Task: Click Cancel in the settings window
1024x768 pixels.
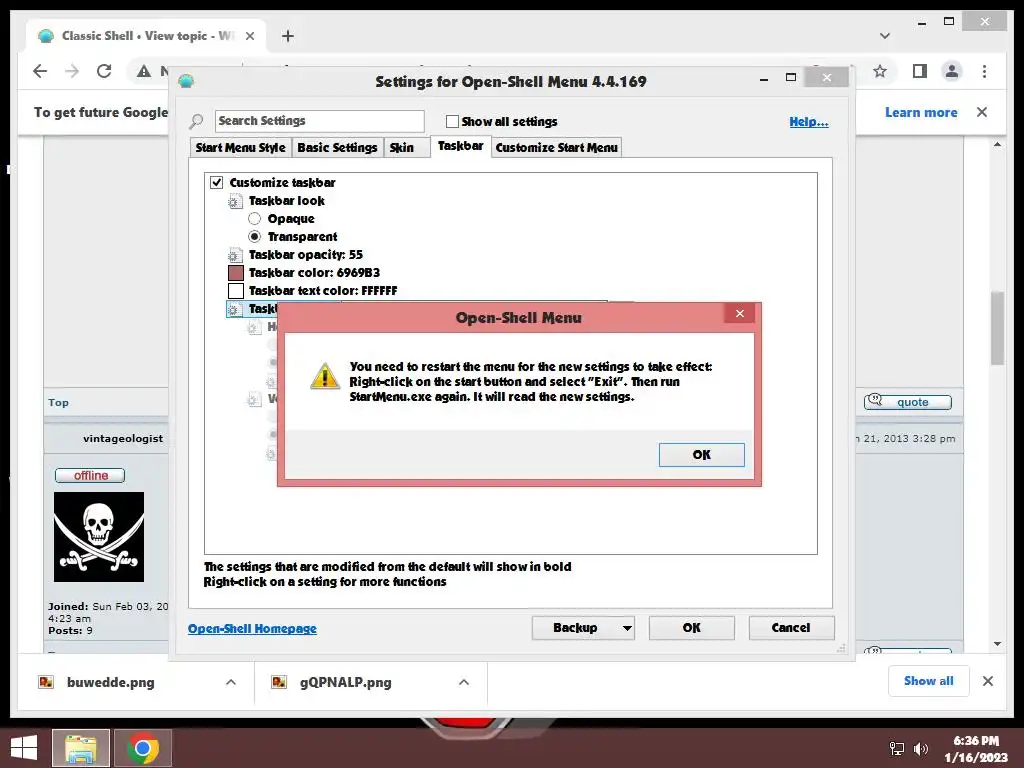Action: tap(791, 628)
